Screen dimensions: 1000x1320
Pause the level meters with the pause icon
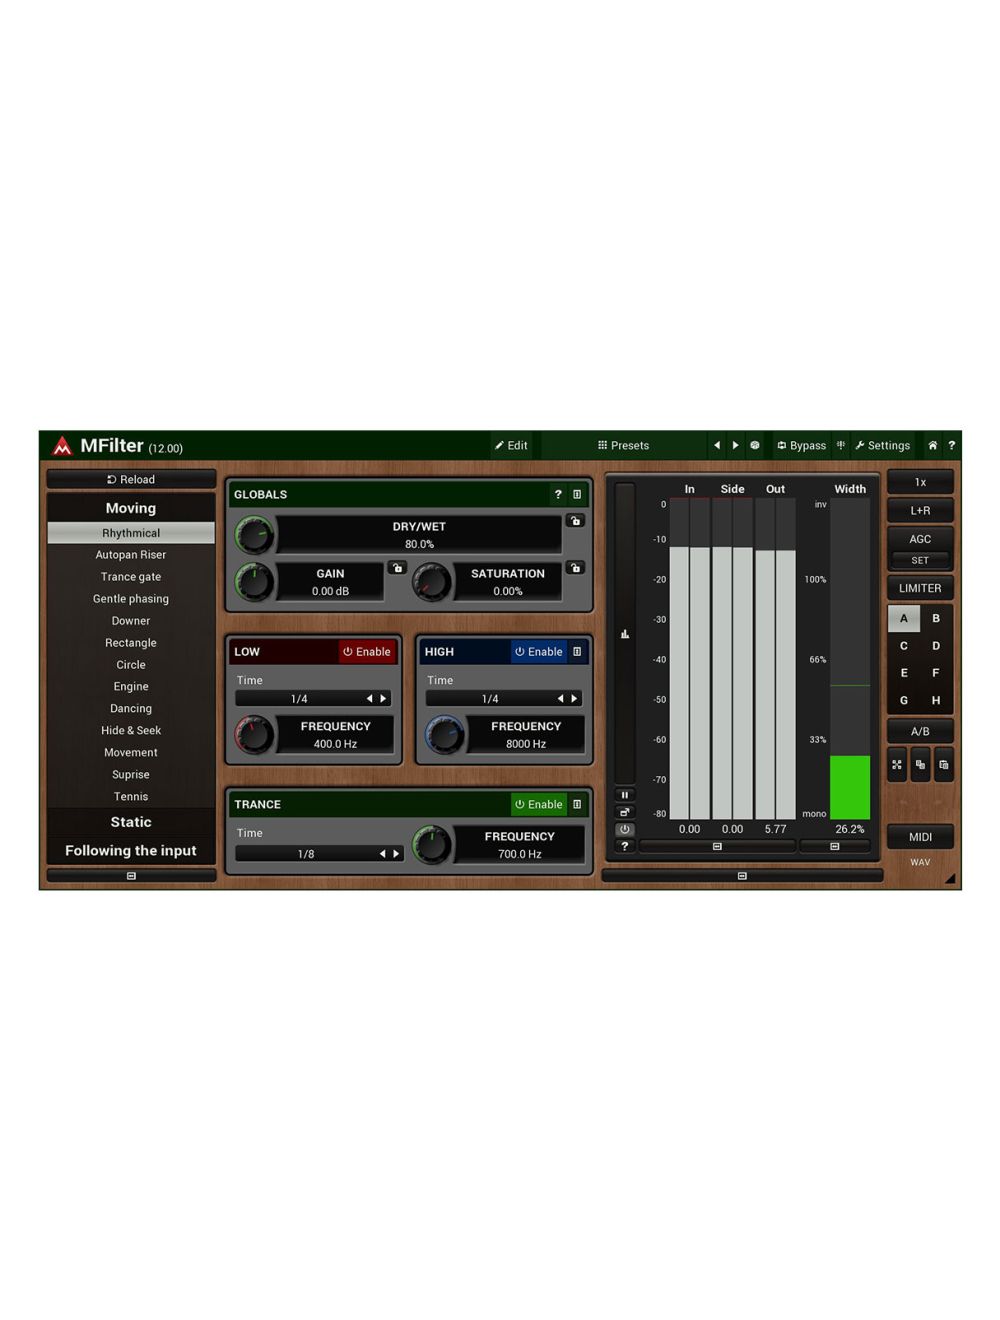click(x=625, y=794)
